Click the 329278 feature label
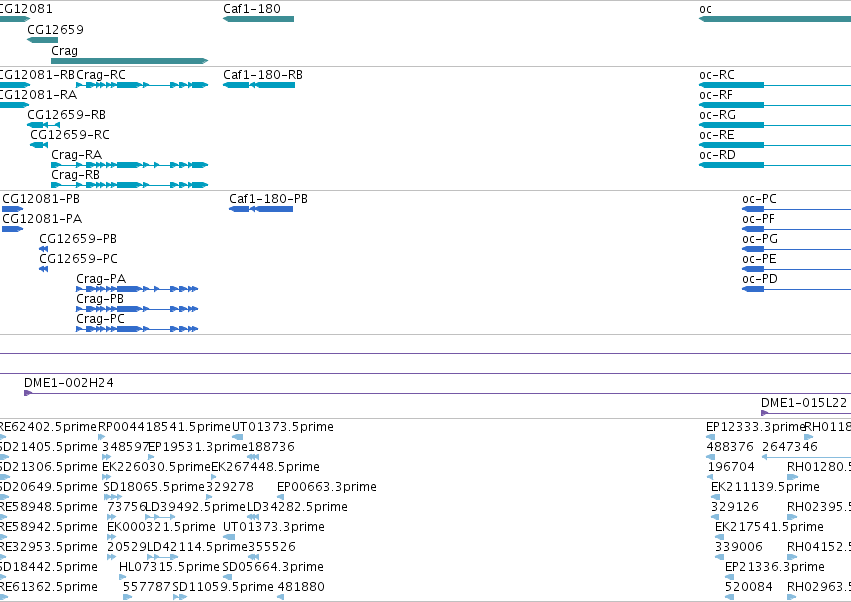Viewport: 851px width, 602px height. pos(230,487)
